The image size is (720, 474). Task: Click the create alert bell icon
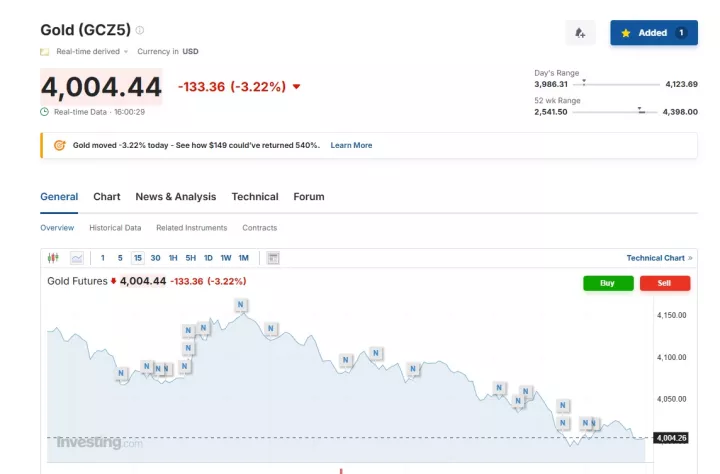(580, 33)
